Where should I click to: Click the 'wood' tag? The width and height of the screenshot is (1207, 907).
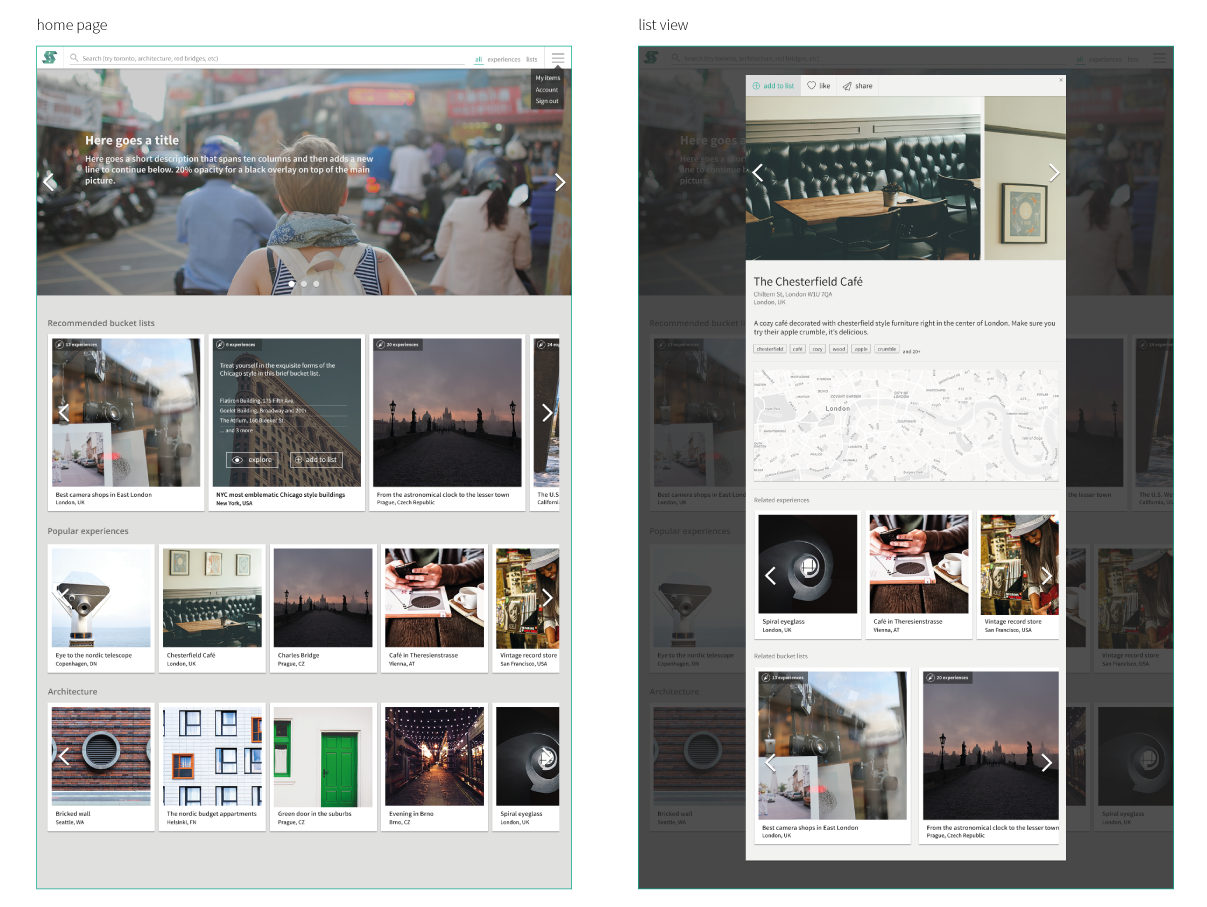pos(839,349)
